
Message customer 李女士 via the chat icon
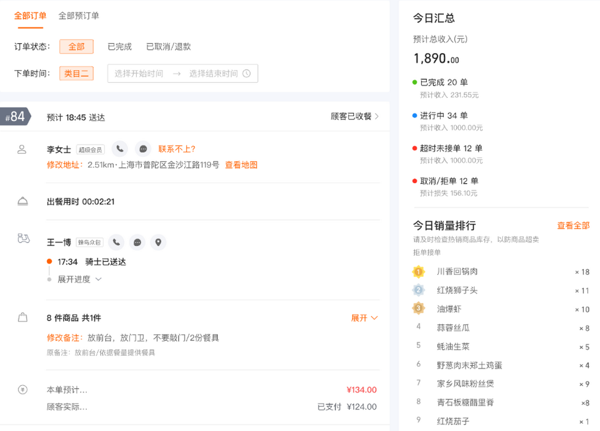click(143, 149)
